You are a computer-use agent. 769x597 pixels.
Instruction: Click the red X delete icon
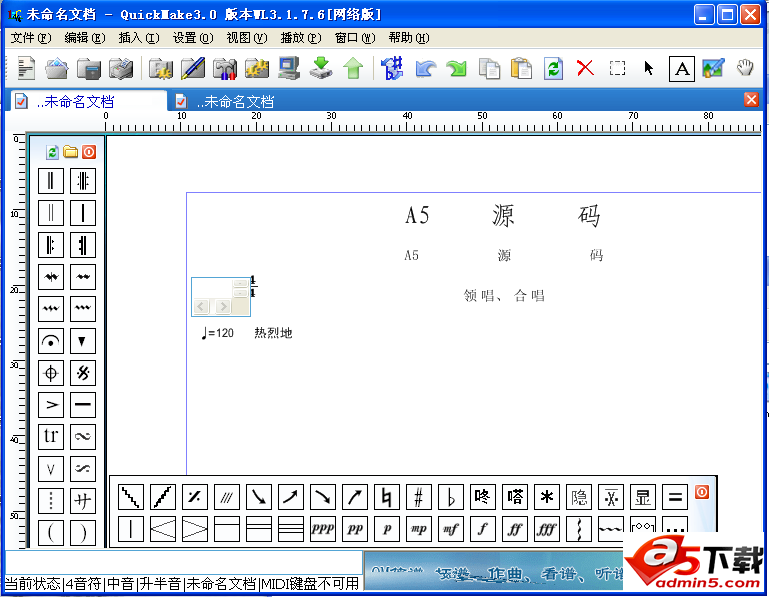(x=585, y=68)
